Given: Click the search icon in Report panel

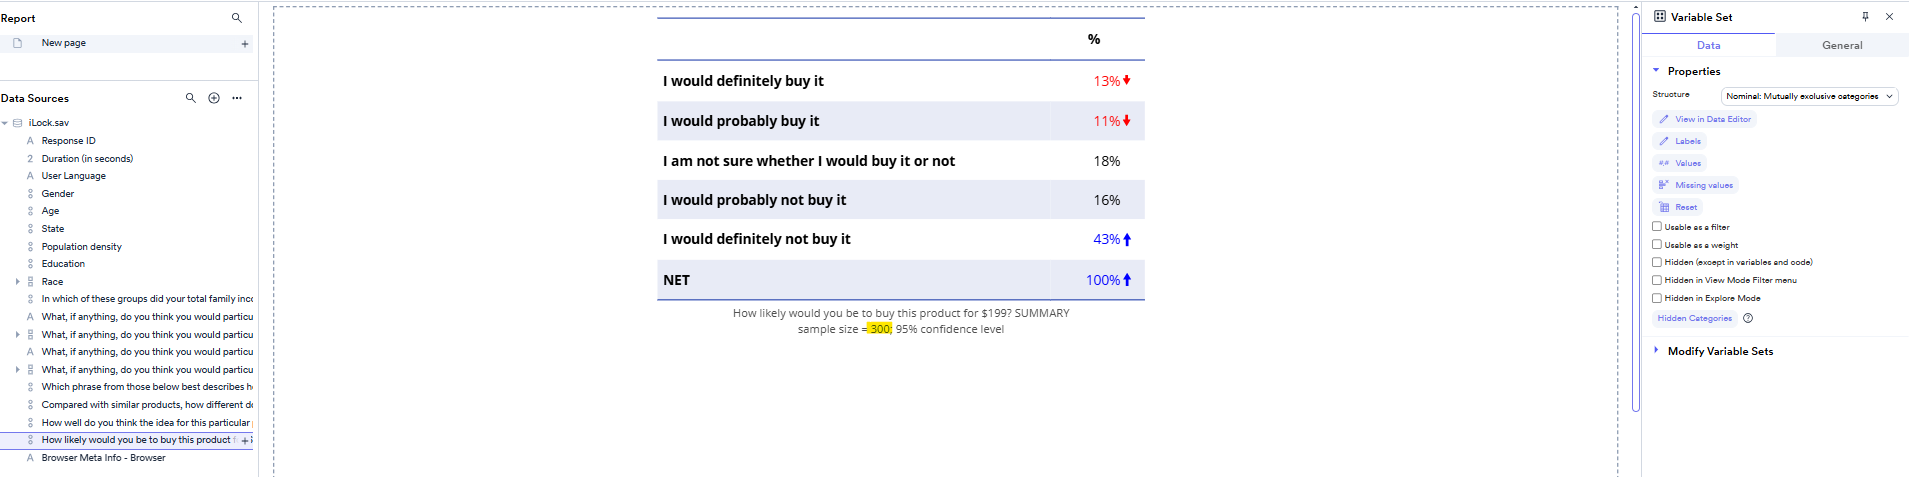Looking at the screenshot, I should coord(237,18).
